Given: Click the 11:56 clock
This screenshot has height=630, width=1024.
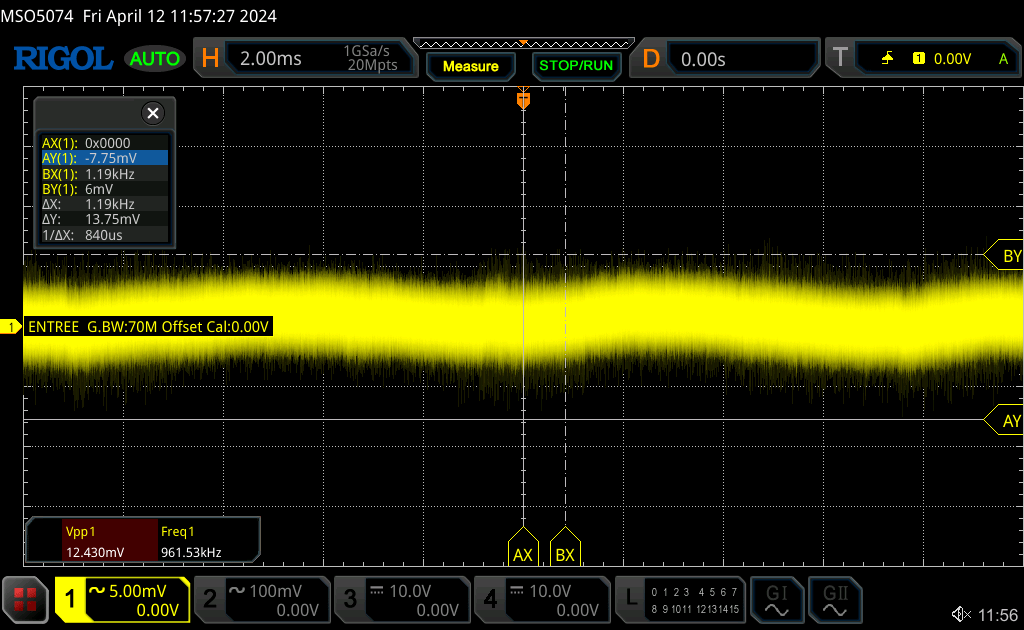Looking at the screenshot, I should tap(998, 615).
